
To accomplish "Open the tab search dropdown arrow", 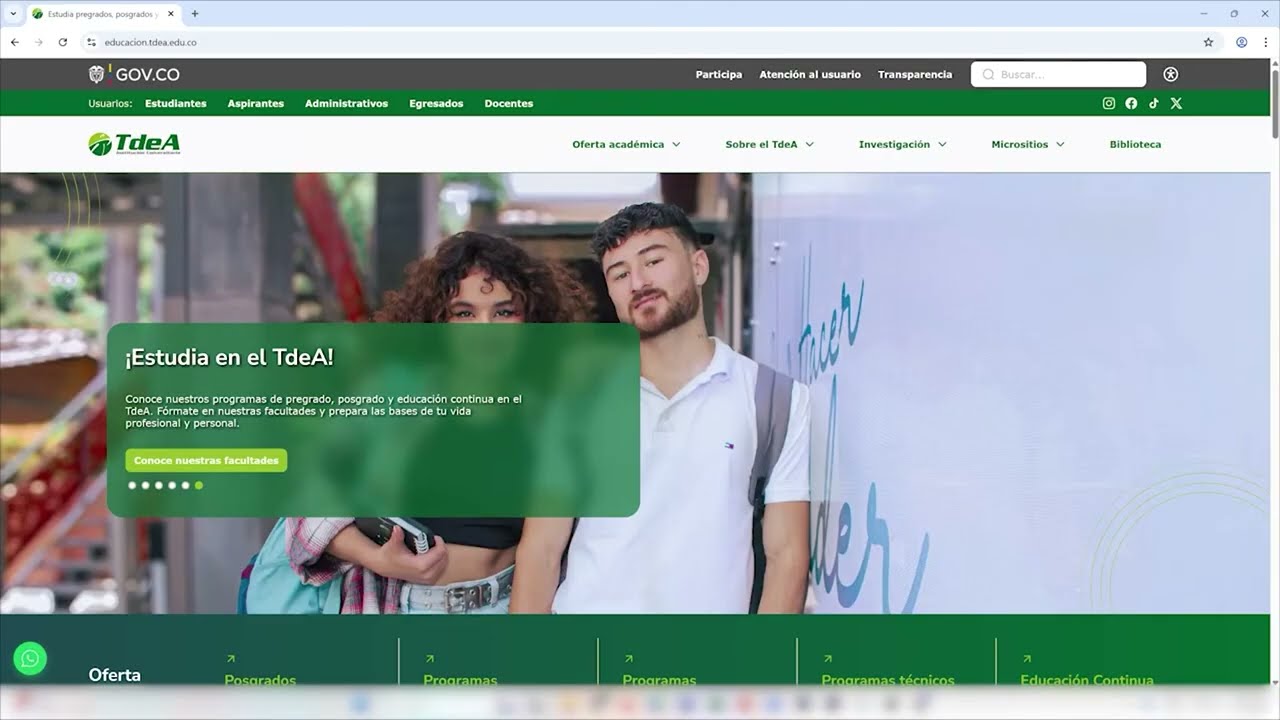I will point(13,14).
